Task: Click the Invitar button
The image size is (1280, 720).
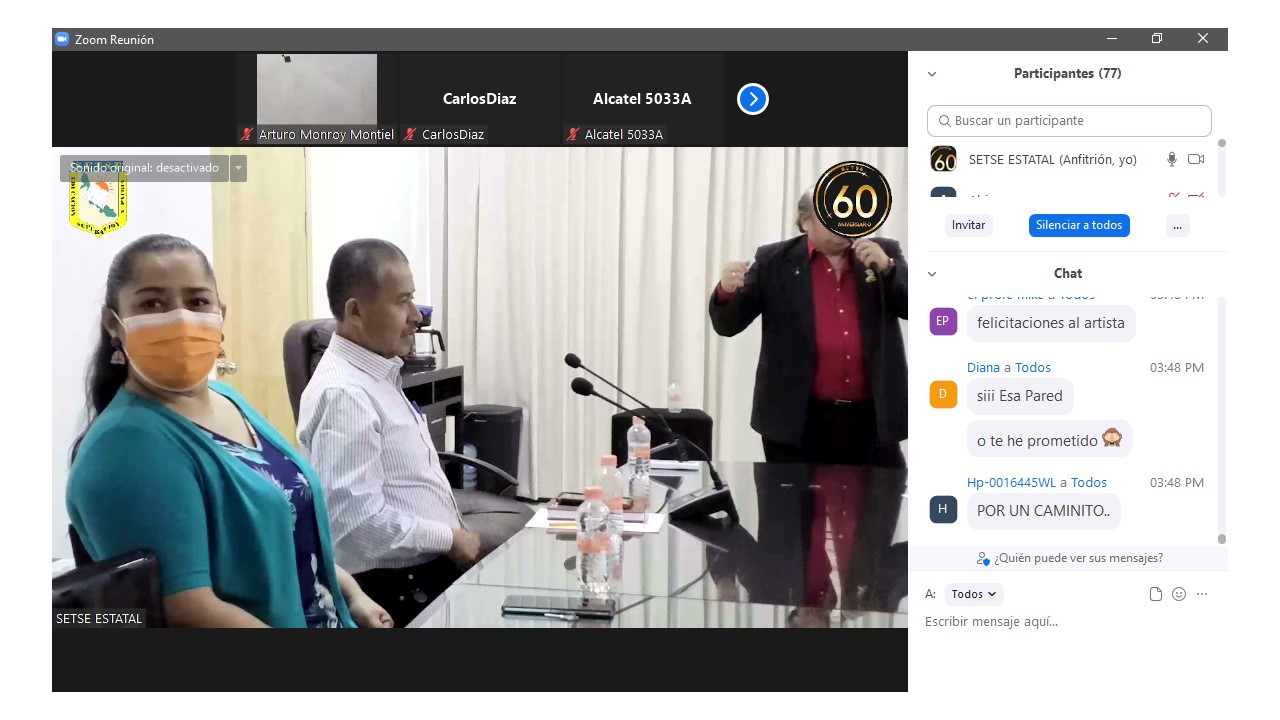Action: tap(968, 225)
